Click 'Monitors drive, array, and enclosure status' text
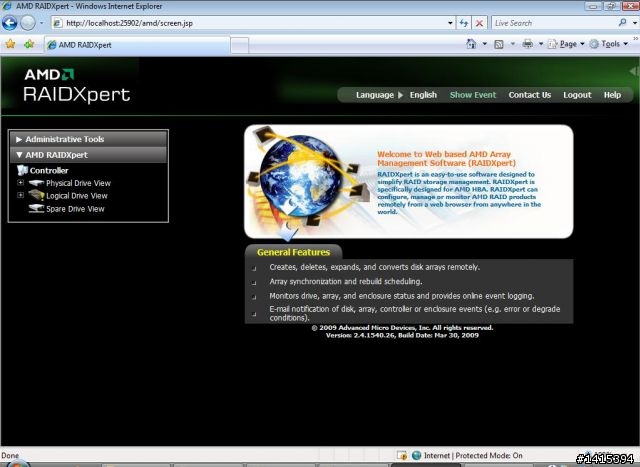Screen dimensions: 640x467 (x=402, y=296)
